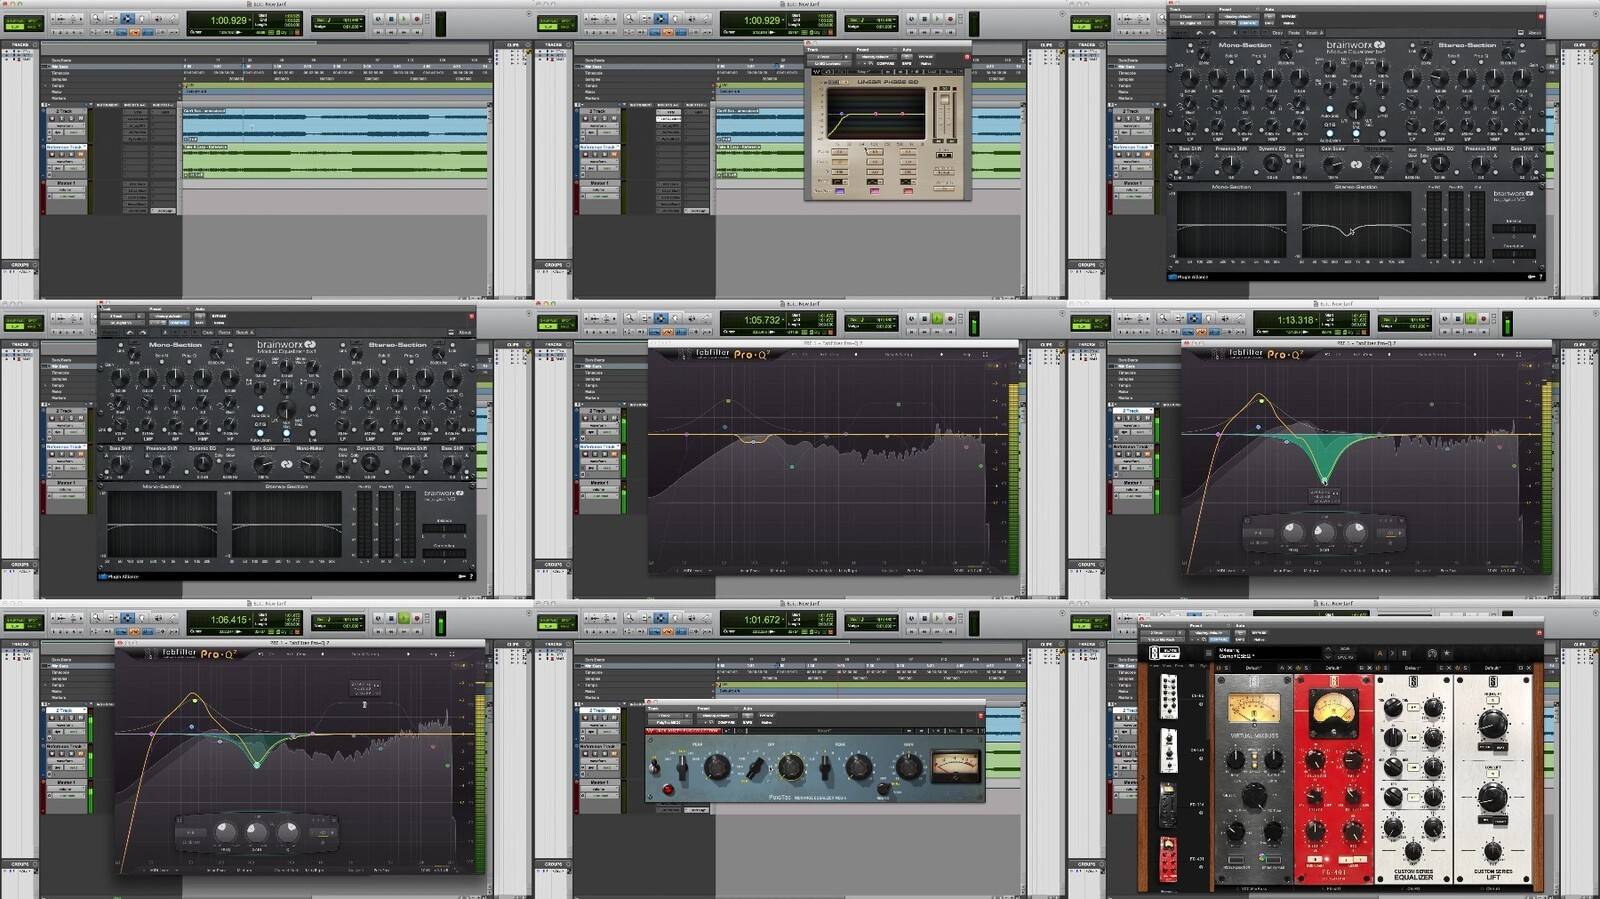Click Play in the transport of the plugin-free session
1600x899 pixels.
(x=404, y=19)
